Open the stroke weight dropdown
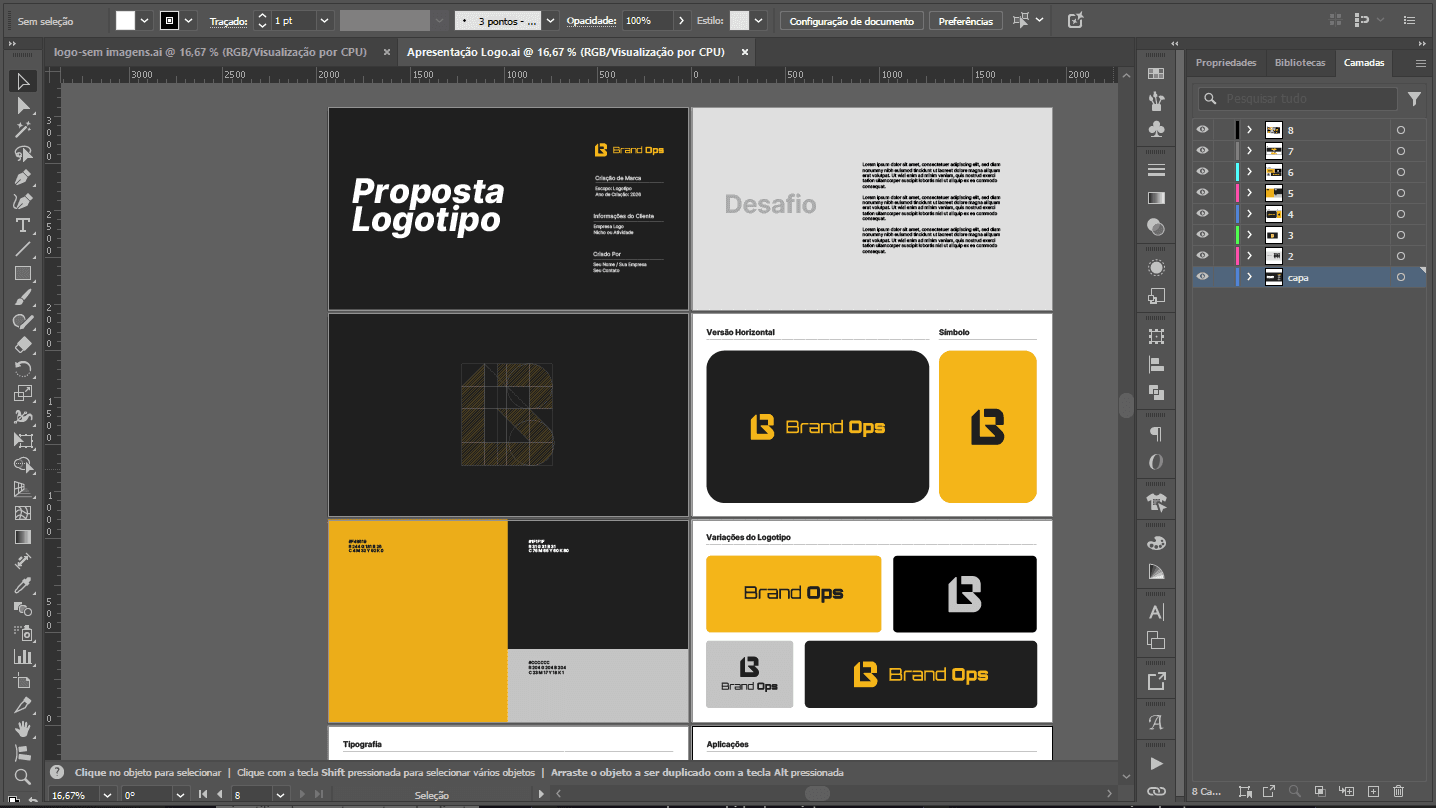The height and width of the screenshot is (808, 1436). (323, 19)
